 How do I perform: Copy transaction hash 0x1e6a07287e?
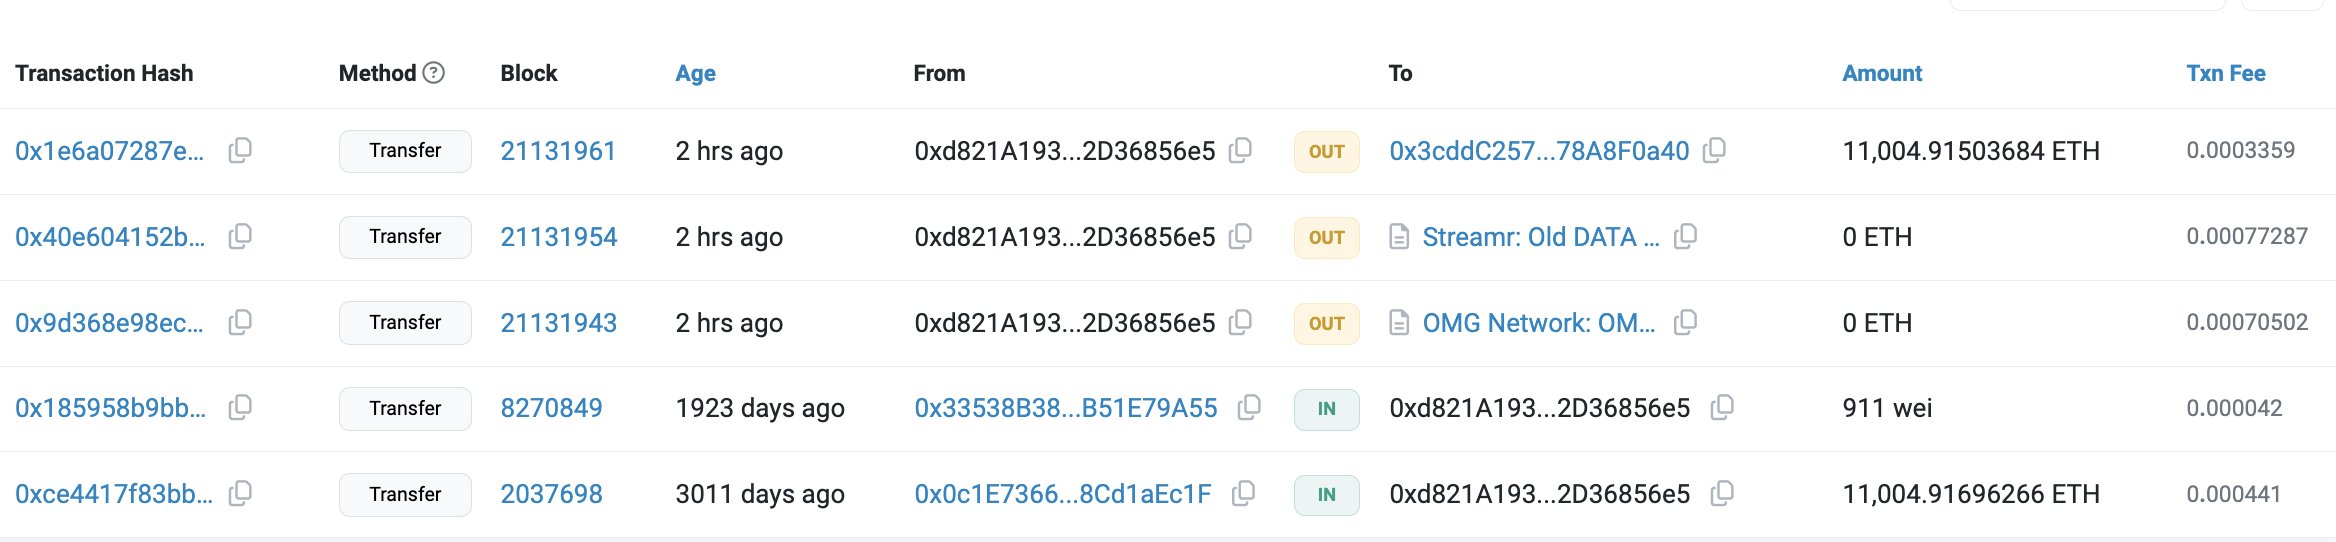tap(240, 151)
